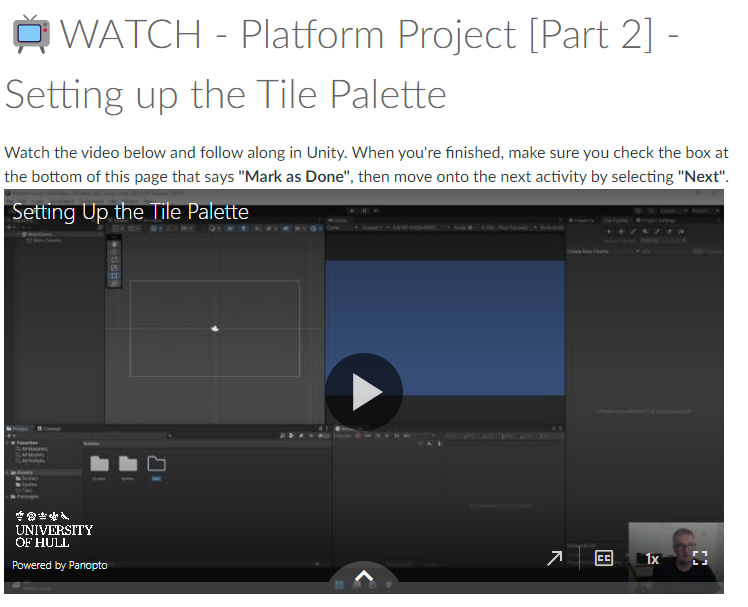Switch to the Tile Palette tab
Image resolution: width=748 pixels, height=607 pixels.
click(615, 220)
